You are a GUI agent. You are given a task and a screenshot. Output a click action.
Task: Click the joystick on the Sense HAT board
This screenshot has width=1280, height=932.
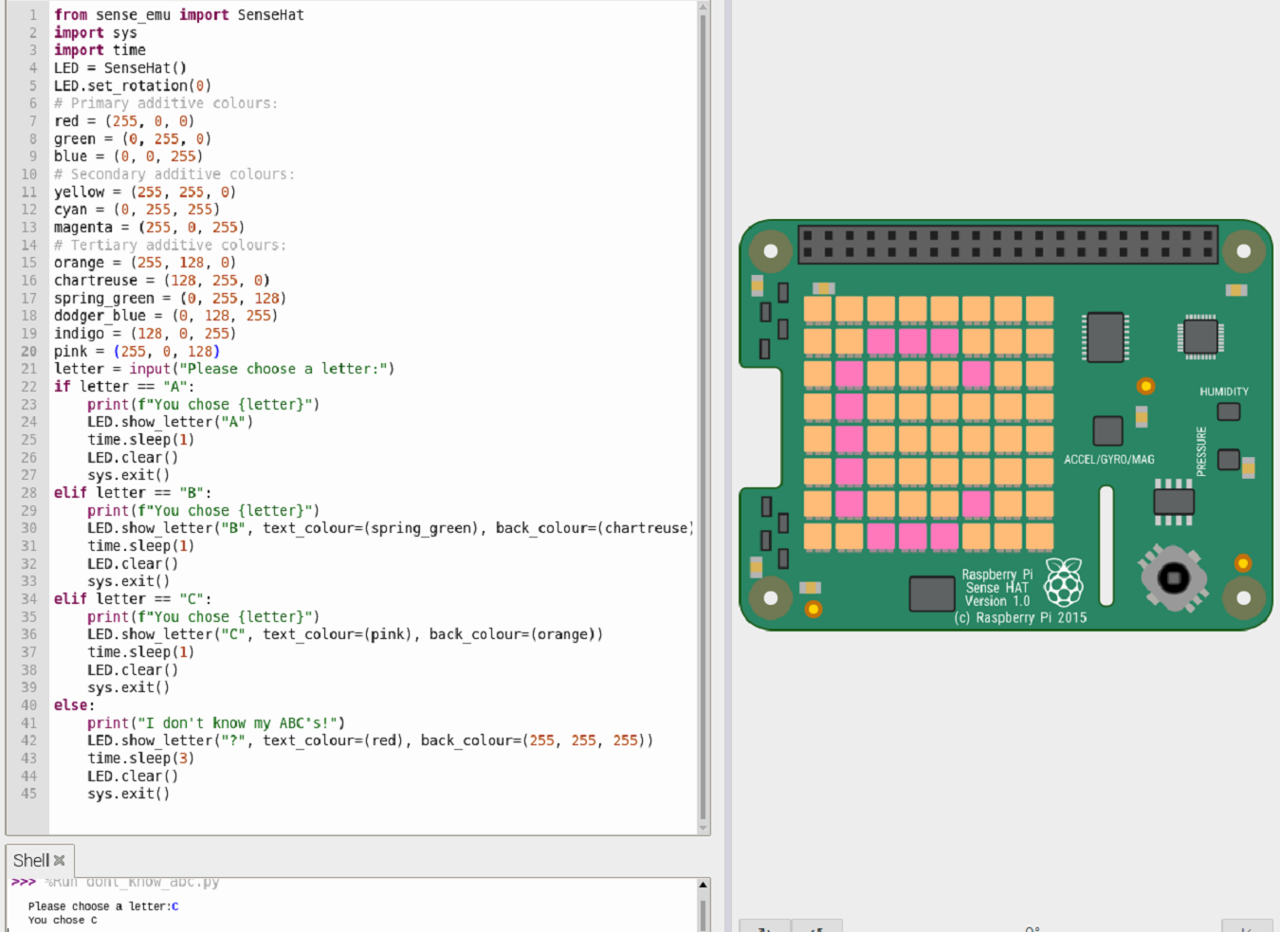(1172, 578)
